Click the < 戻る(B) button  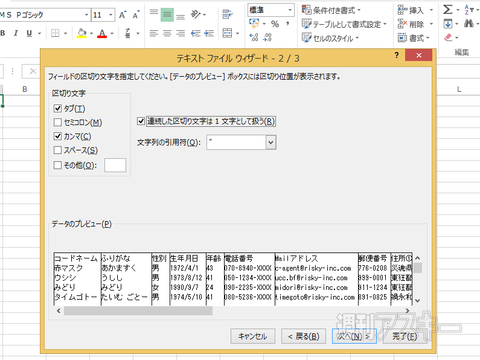coord(303,336)
